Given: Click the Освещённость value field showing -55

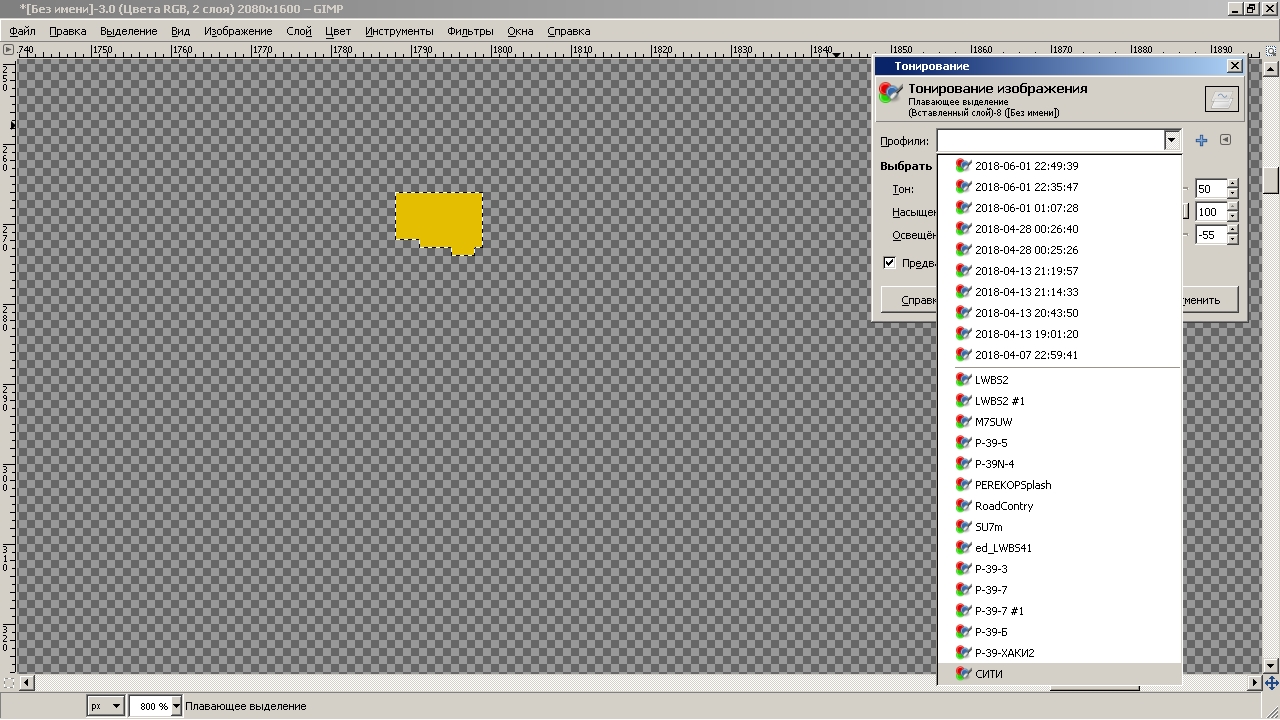Looking at the screenshot, I should [x=1210, y=235].
